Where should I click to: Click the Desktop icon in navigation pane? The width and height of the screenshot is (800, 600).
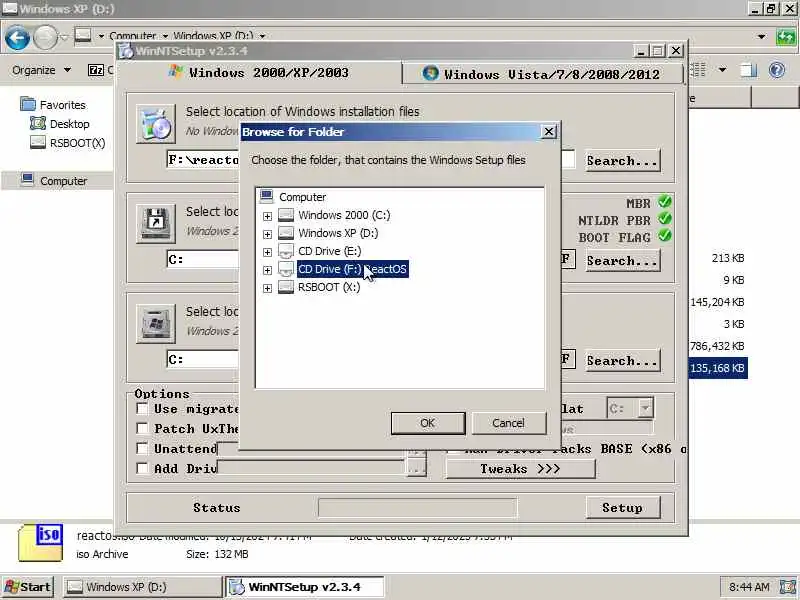point(38,123)
